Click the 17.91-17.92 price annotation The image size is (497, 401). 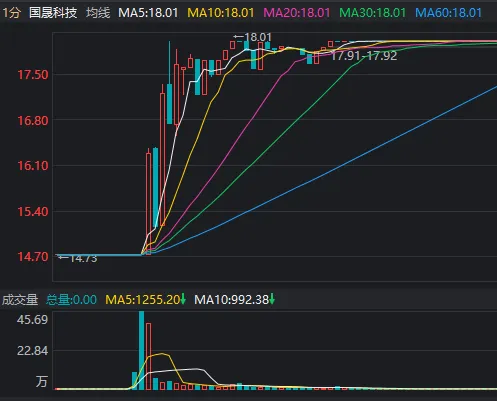pyautogui.click(x=364, y=56)
